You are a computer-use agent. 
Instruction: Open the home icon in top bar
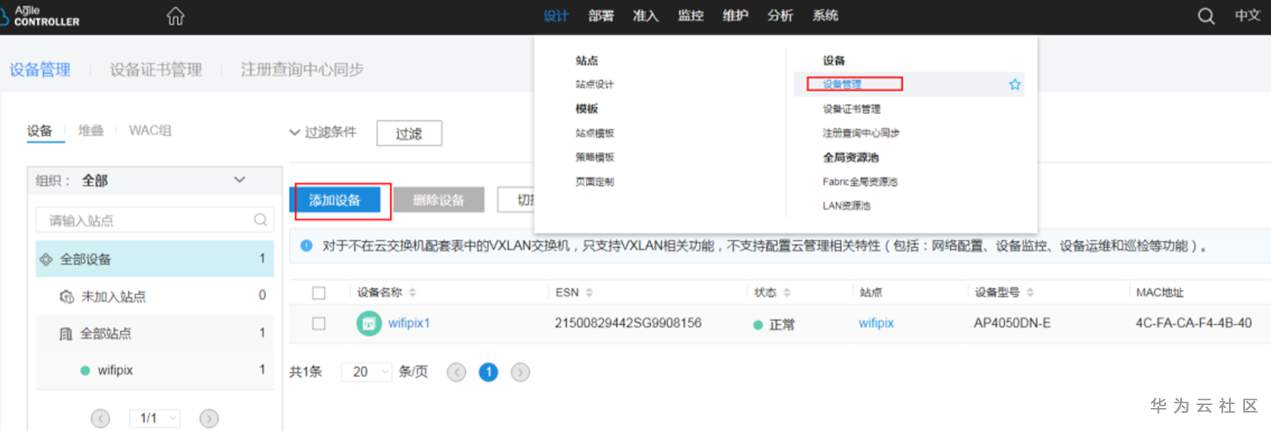click(176, 16)
